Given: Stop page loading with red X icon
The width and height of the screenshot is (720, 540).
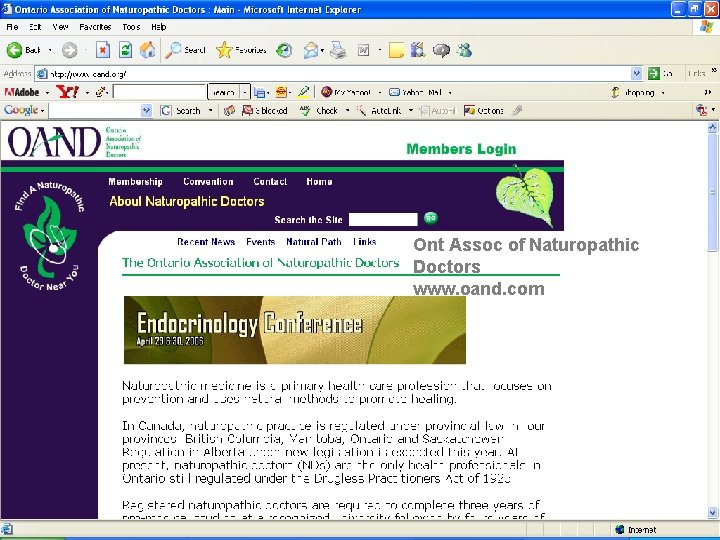Looking at the screenshot, I should point(103,50).
